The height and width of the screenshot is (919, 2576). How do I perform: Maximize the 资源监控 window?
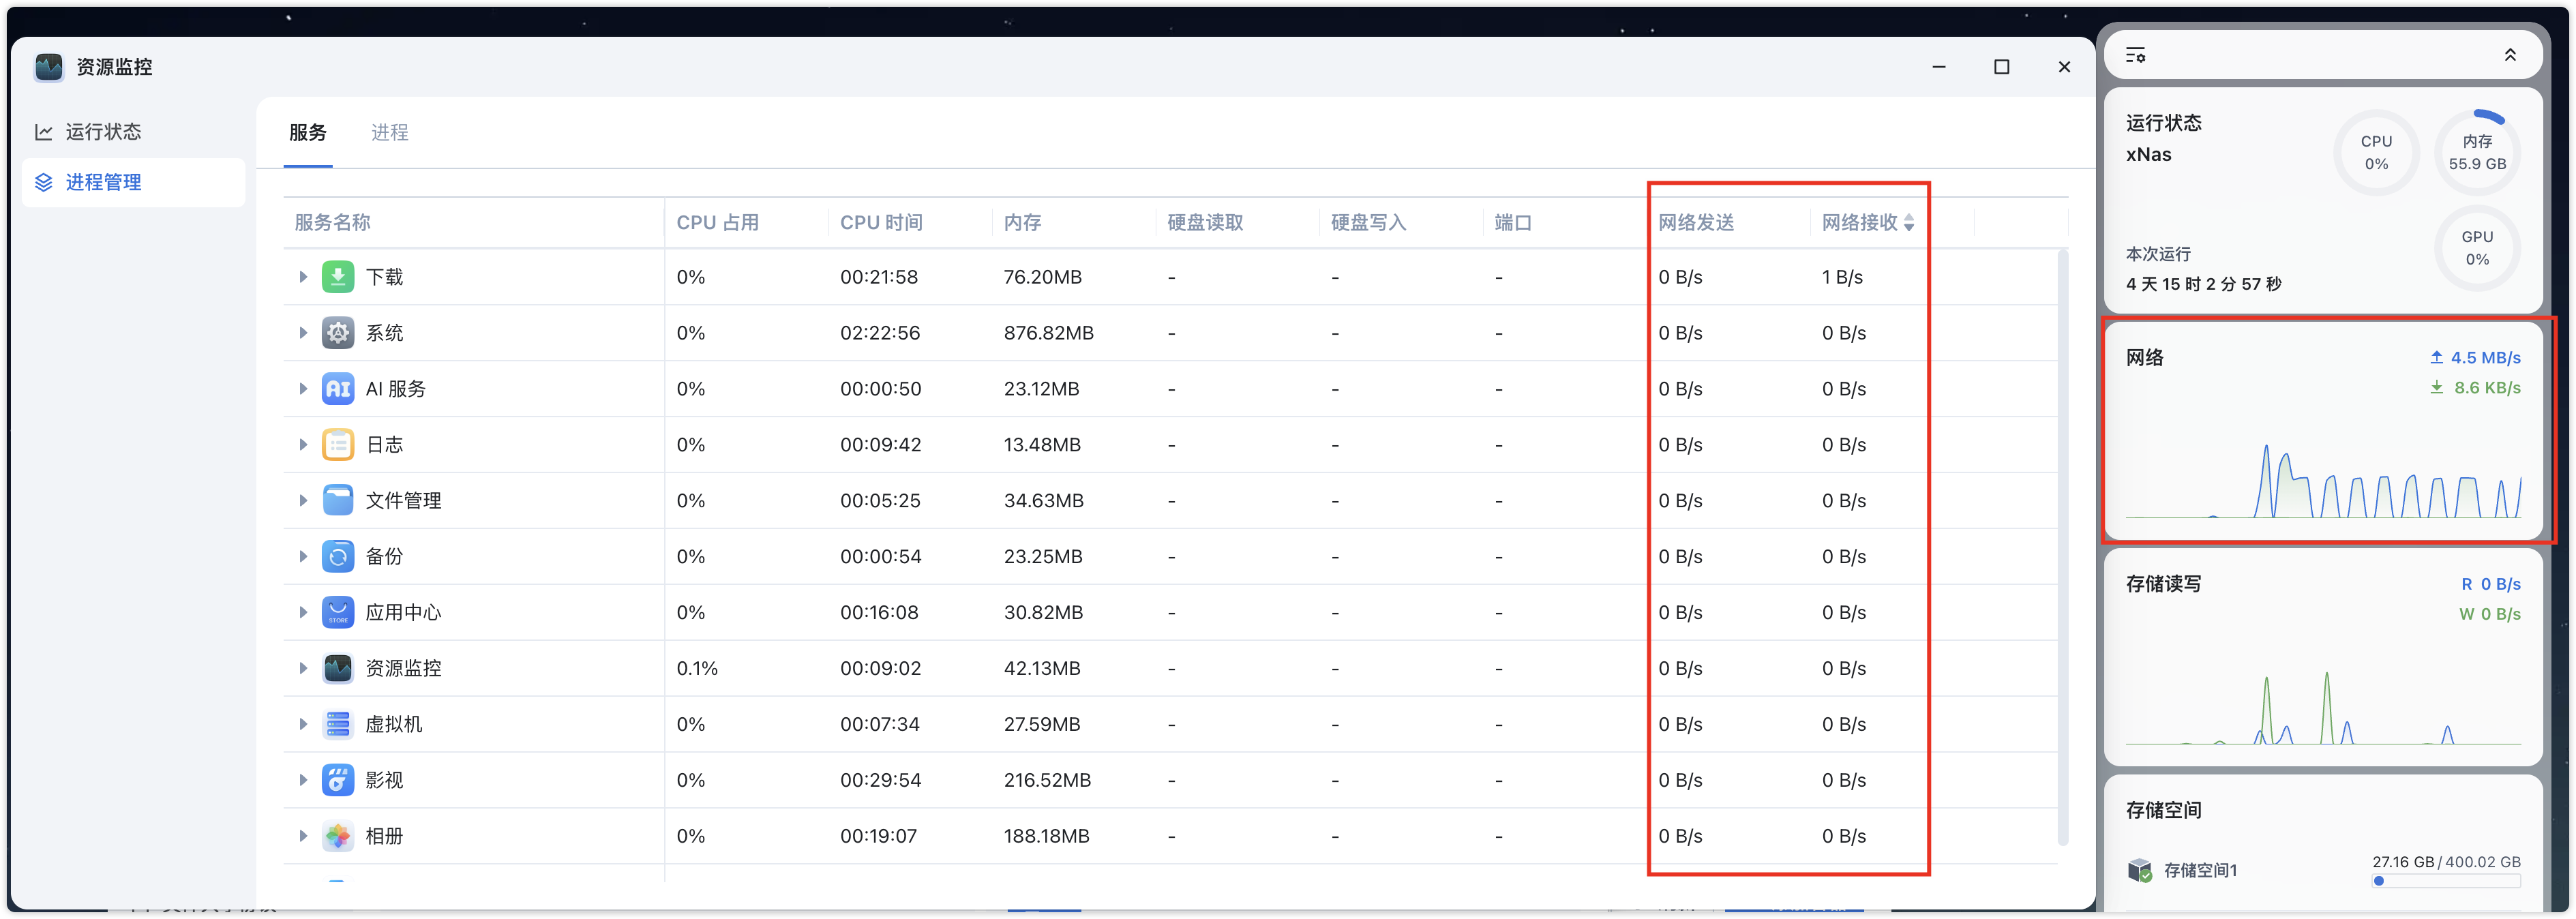tap(2001, 67)
